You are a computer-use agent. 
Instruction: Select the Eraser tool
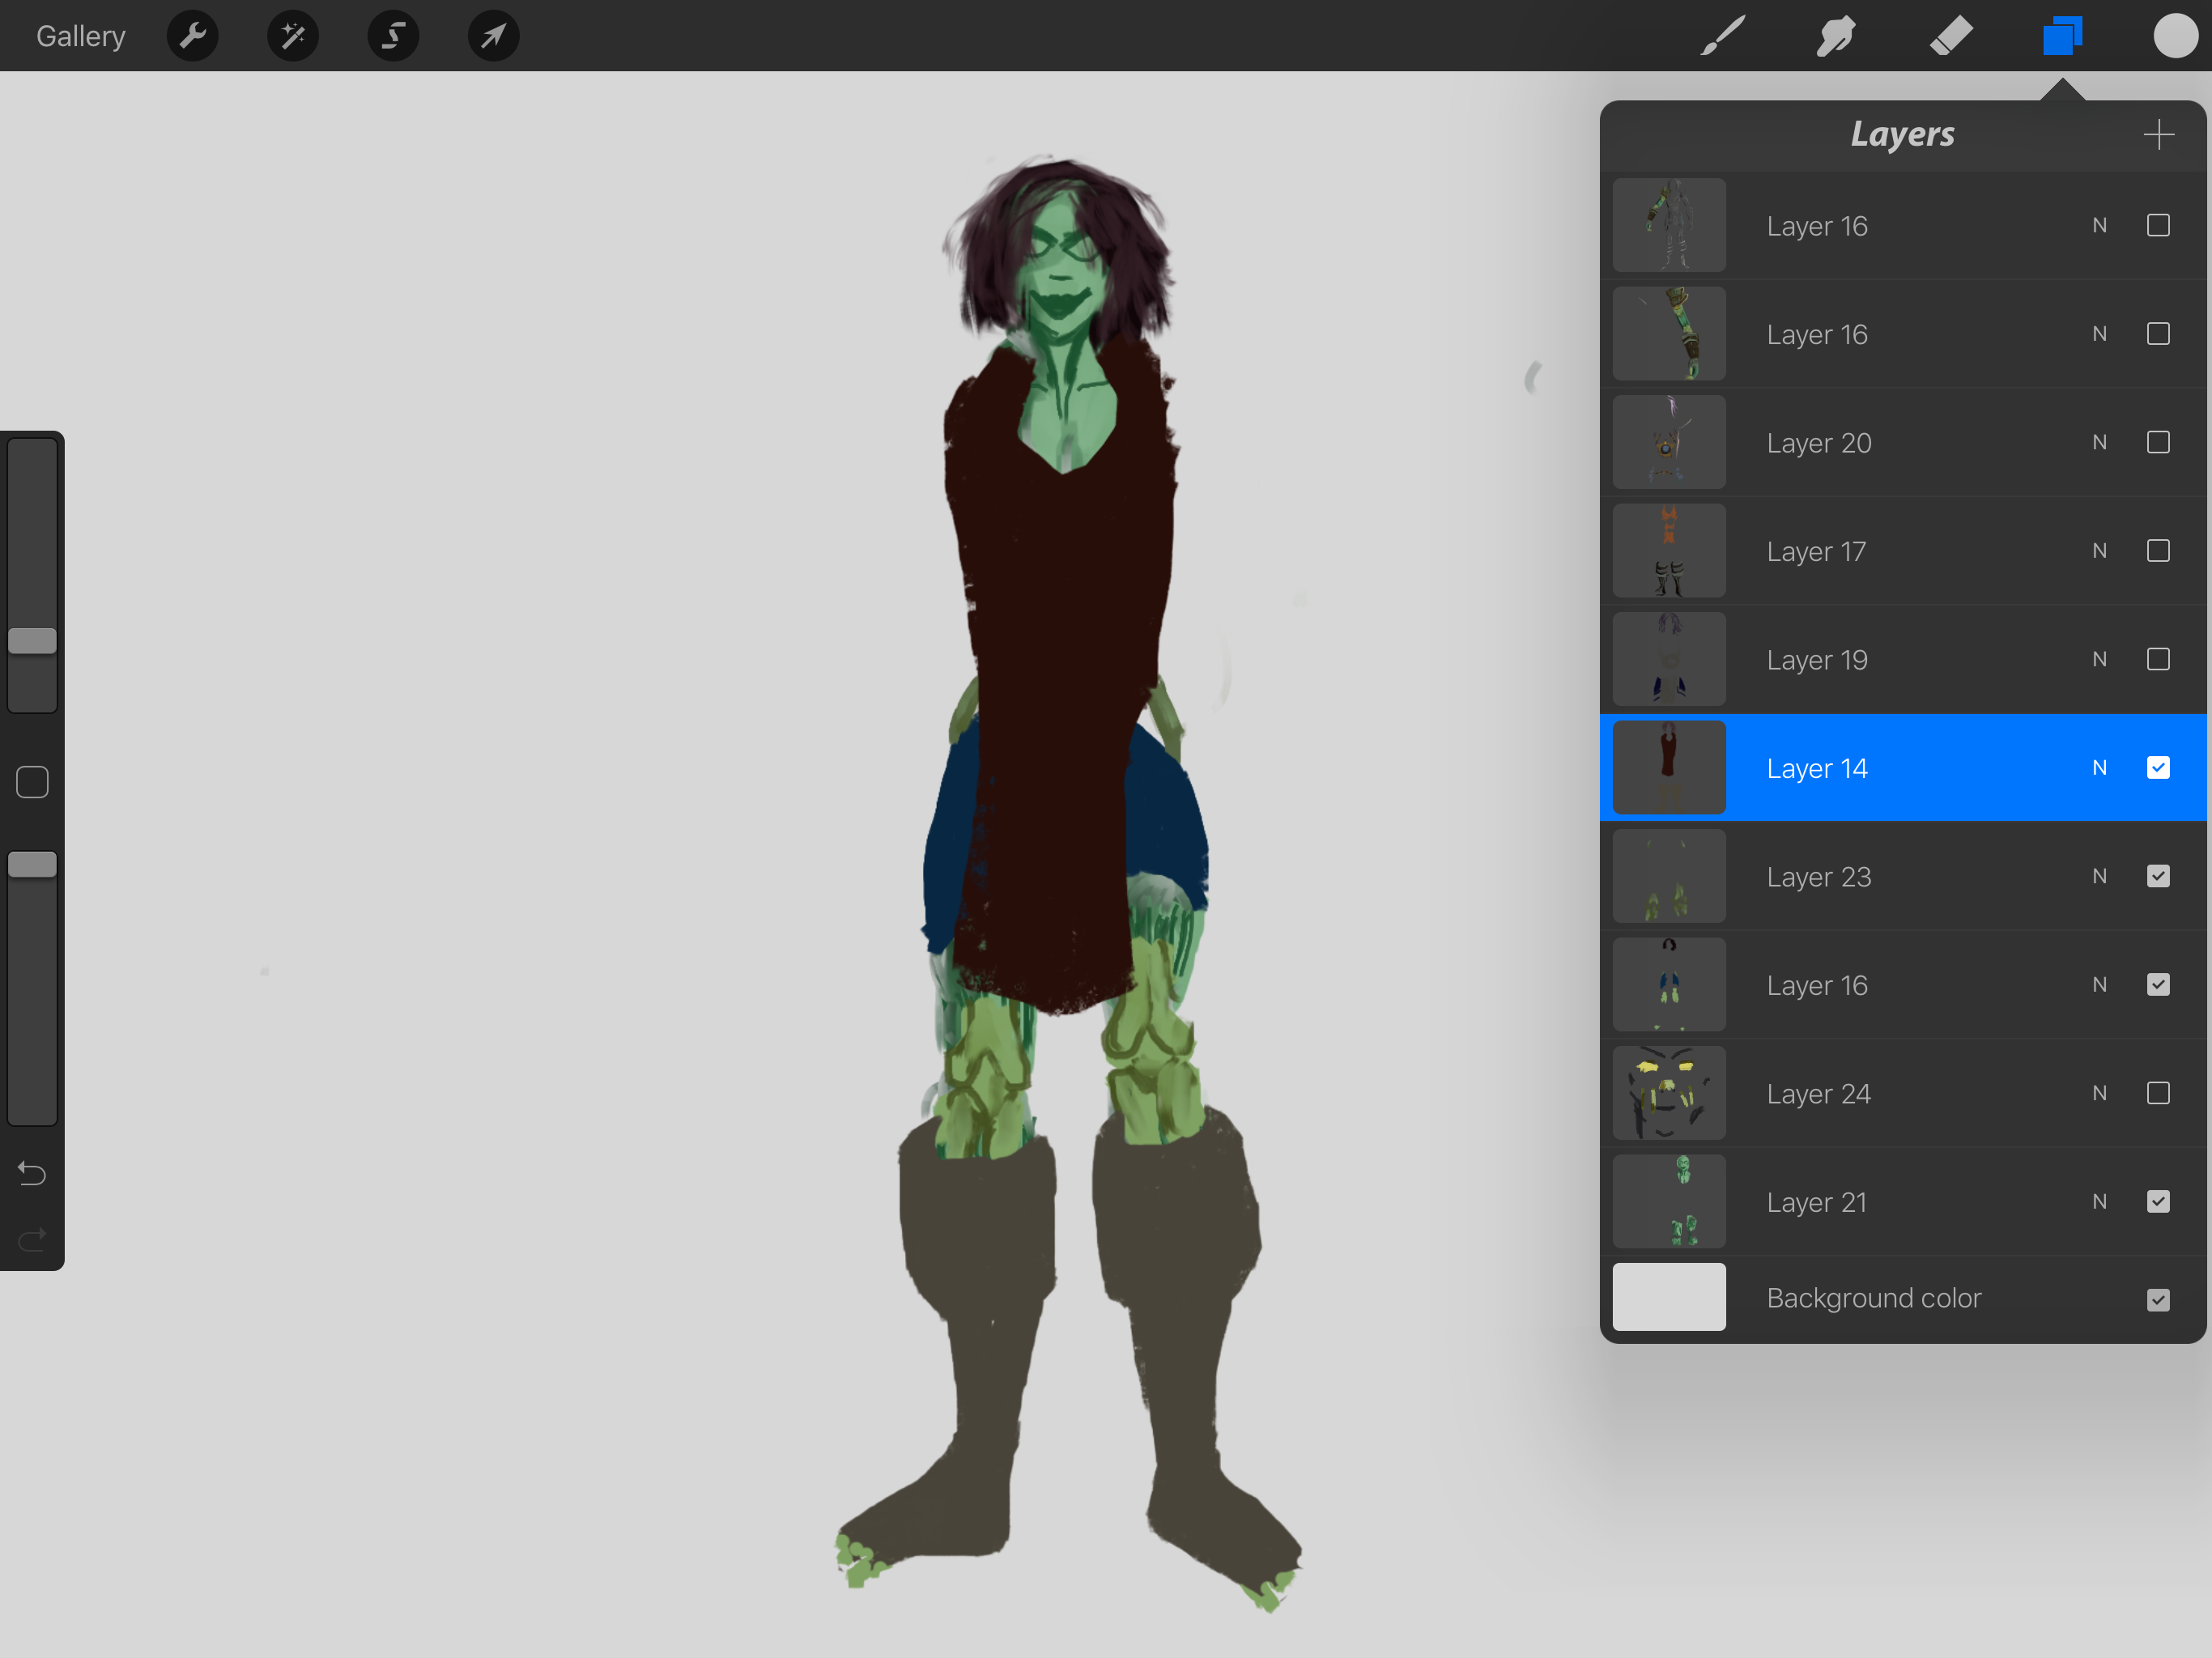coord(1950,36)
